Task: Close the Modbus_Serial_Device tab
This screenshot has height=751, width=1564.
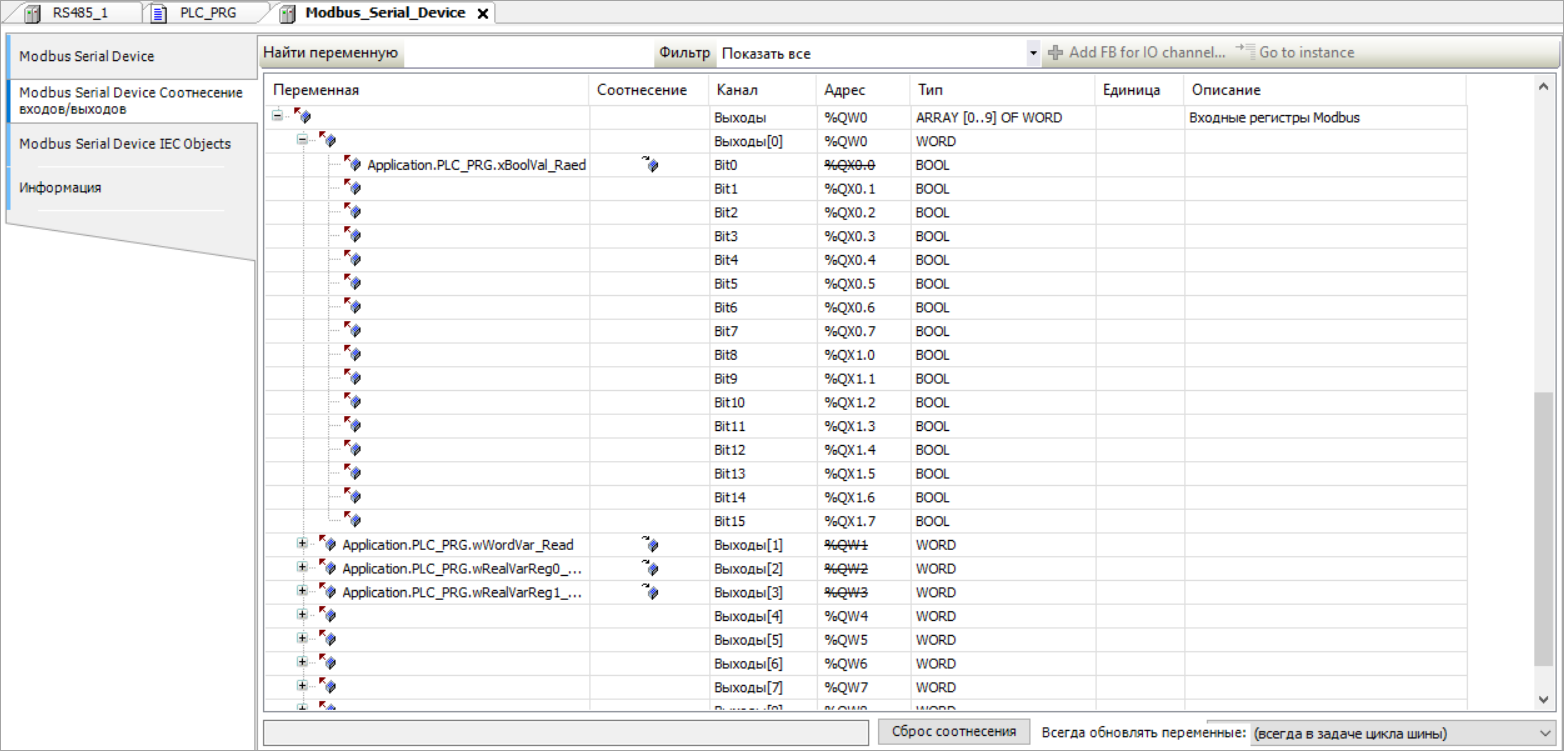Action: [482, 13]
